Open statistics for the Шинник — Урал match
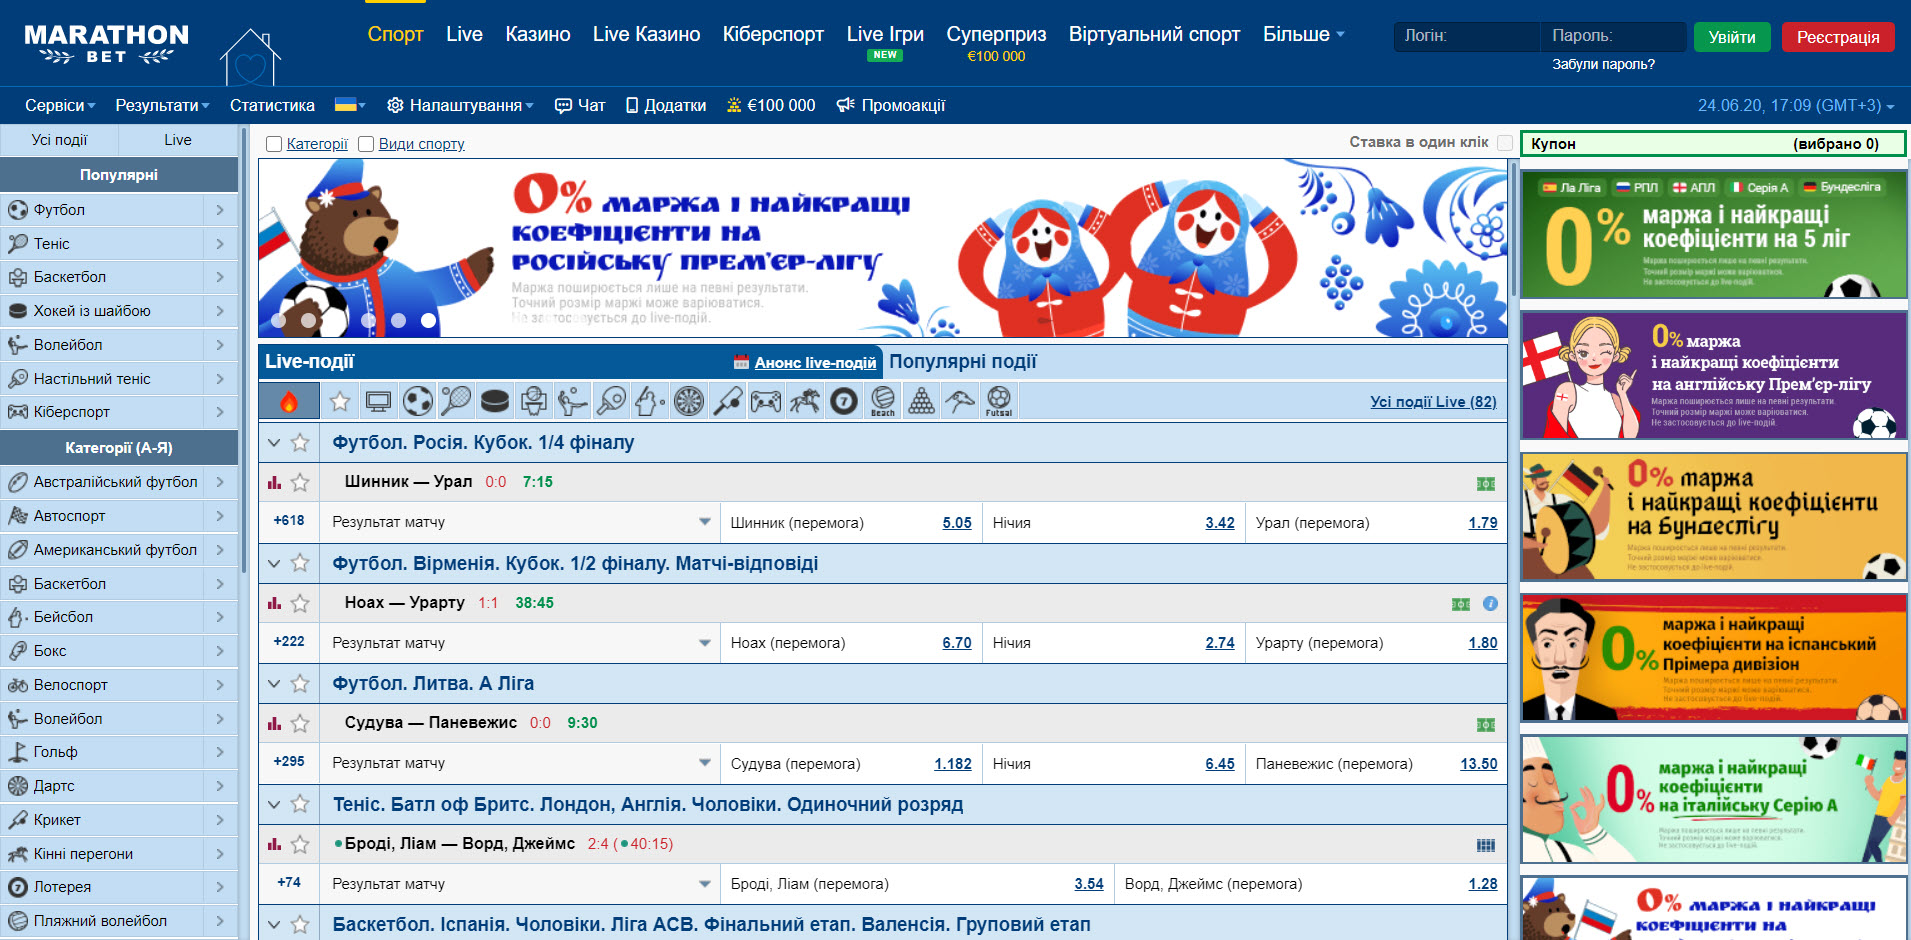The image size is (1911, 940). (x=275, y=482)
